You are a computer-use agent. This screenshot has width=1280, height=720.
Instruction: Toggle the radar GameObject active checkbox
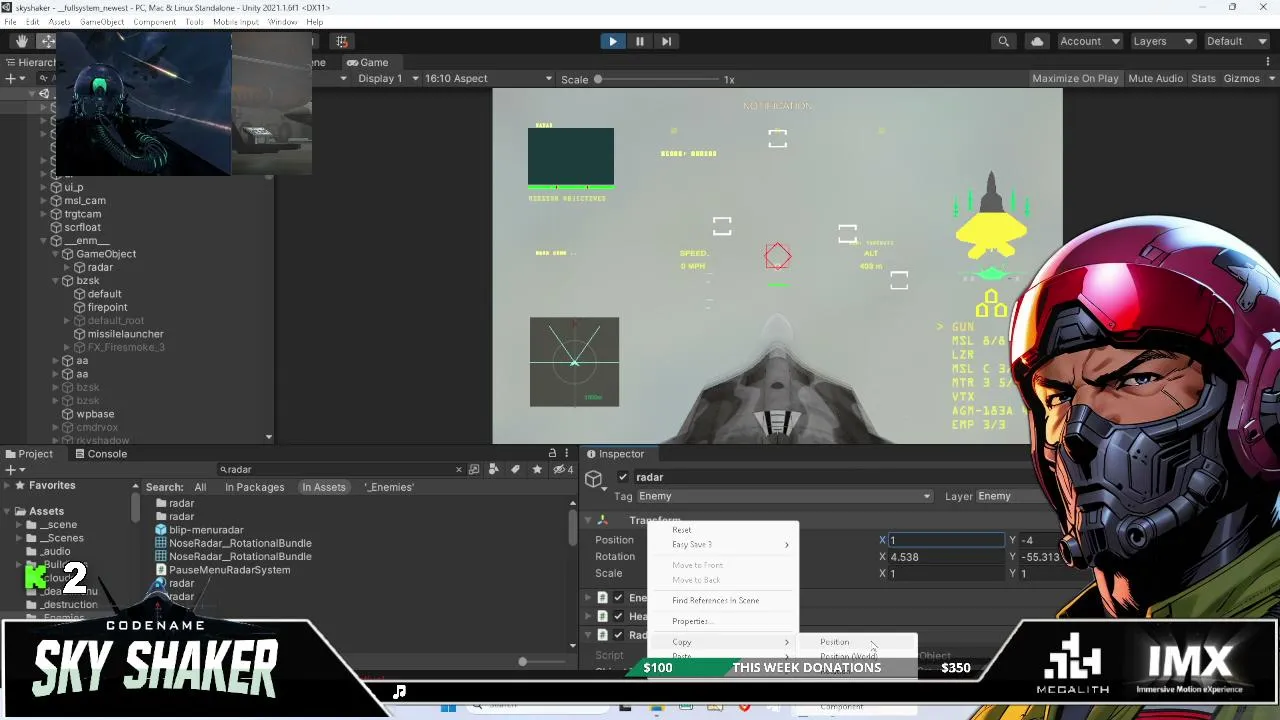(623, 478)
